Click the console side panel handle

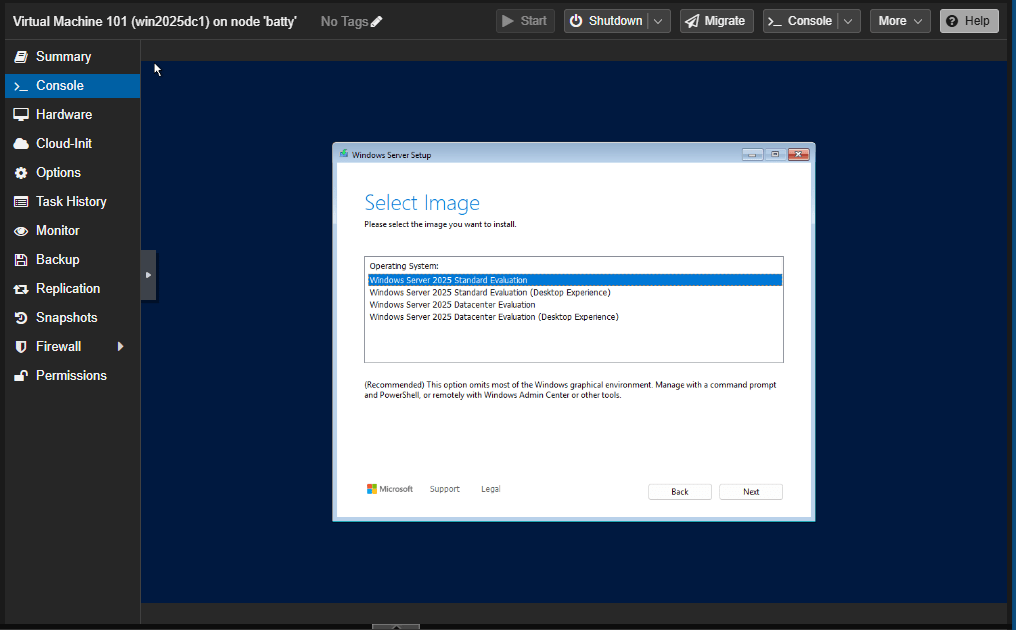(x=148, y=275)
